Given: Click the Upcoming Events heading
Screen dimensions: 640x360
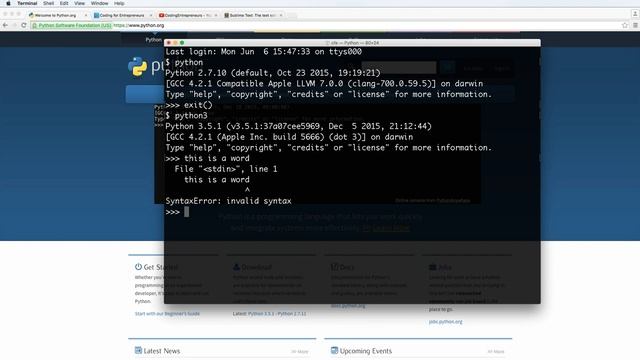Looking at the screenshot, I should coord(366,351).
